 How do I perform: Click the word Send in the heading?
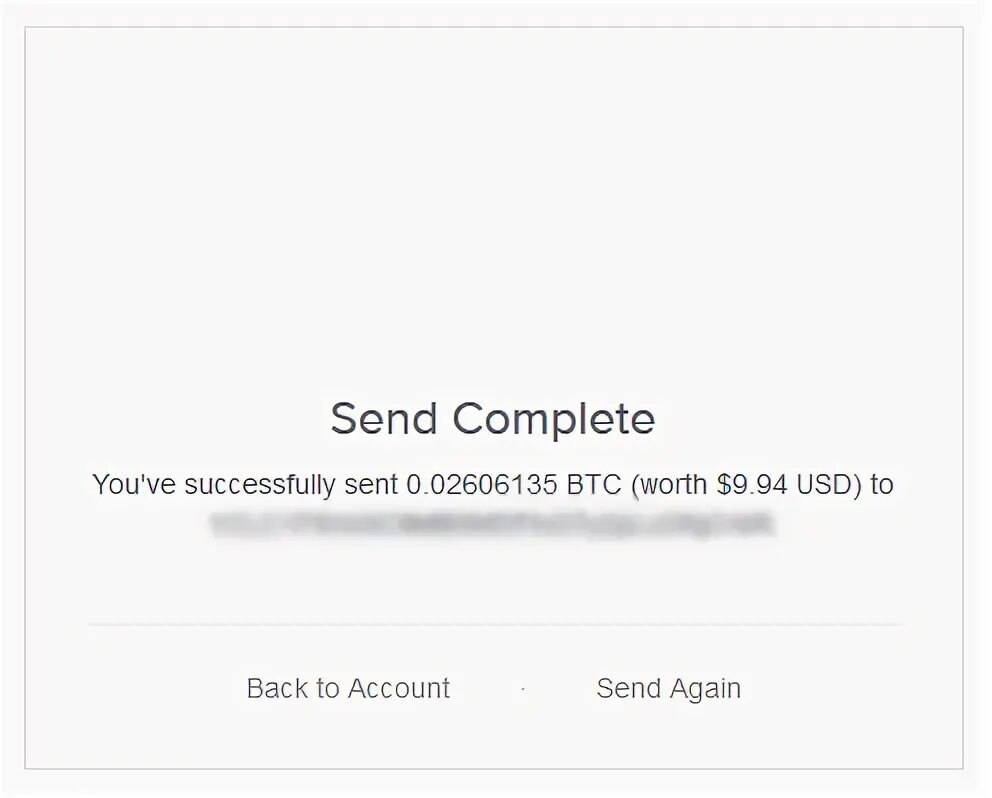tap(384, 418)
